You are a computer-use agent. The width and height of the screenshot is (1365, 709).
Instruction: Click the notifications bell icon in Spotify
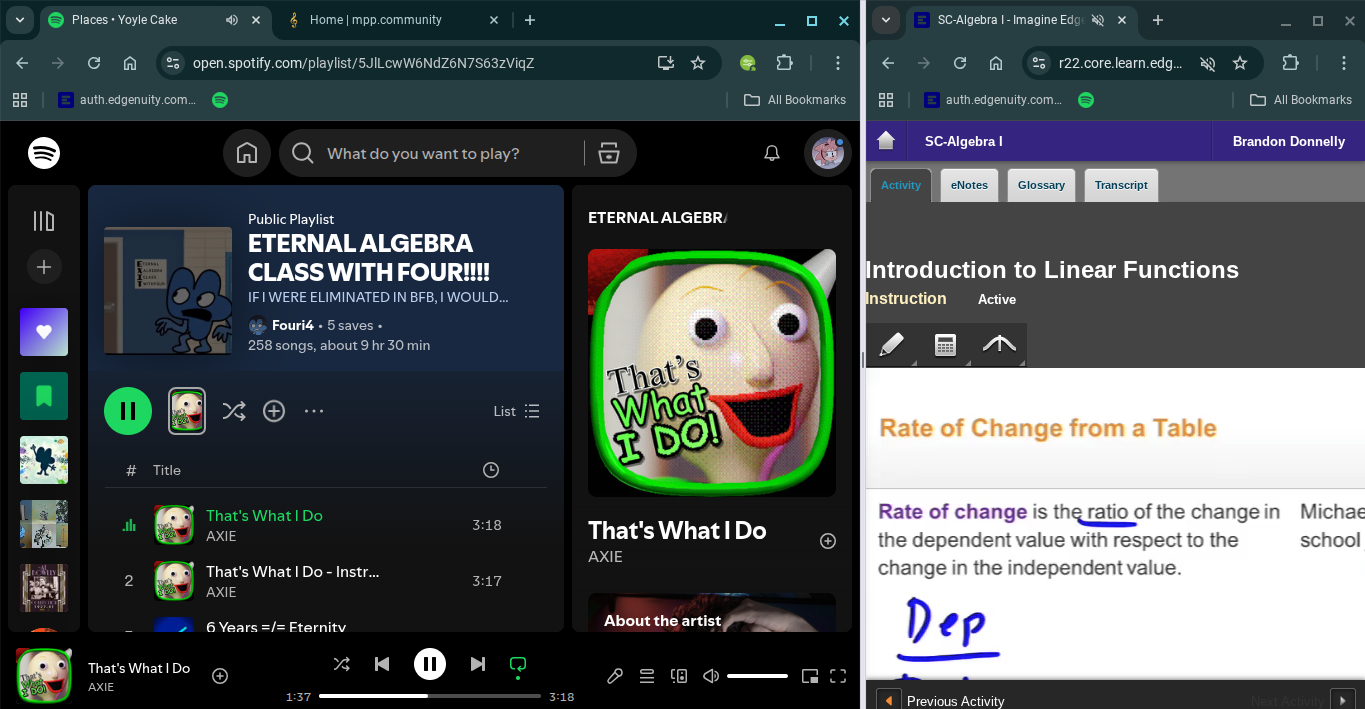point(772,153)
